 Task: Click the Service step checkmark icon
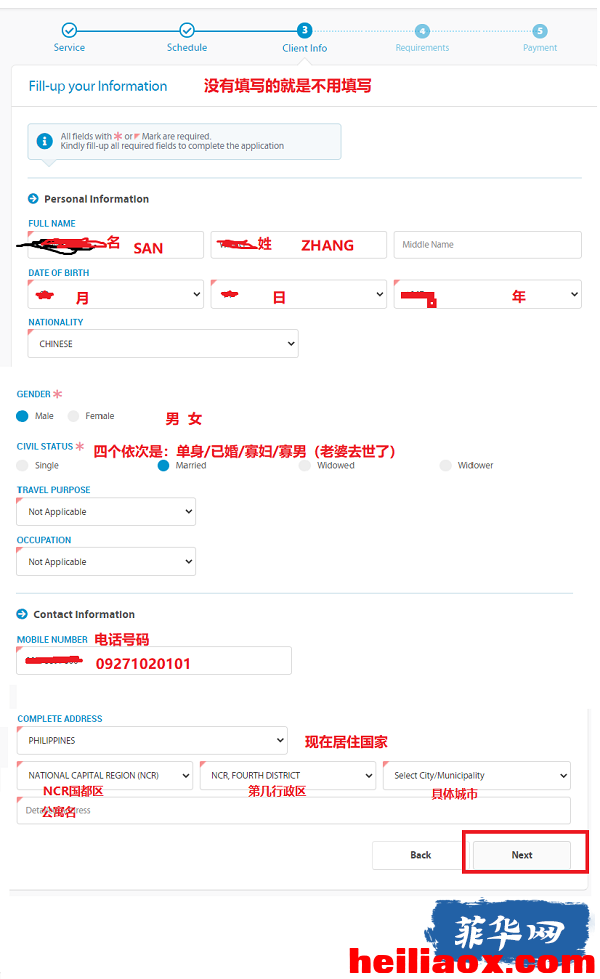click(x=69, y=30)
